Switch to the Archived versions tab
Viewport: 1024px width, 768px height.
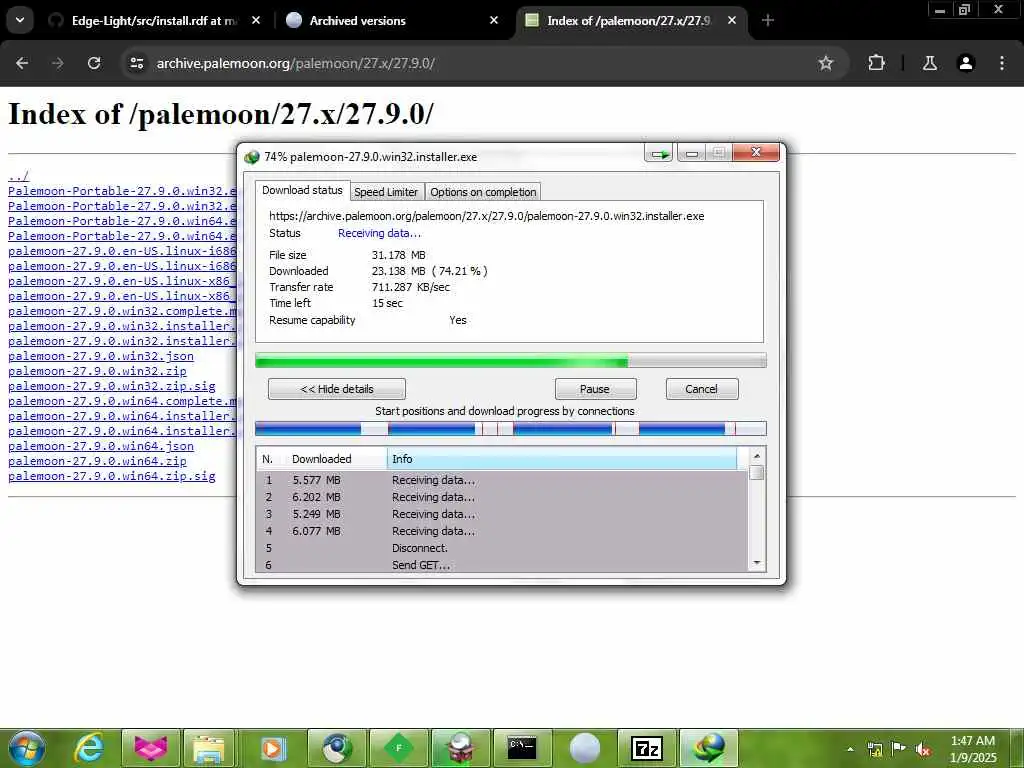pyautogui.click(x=393, y=21)
